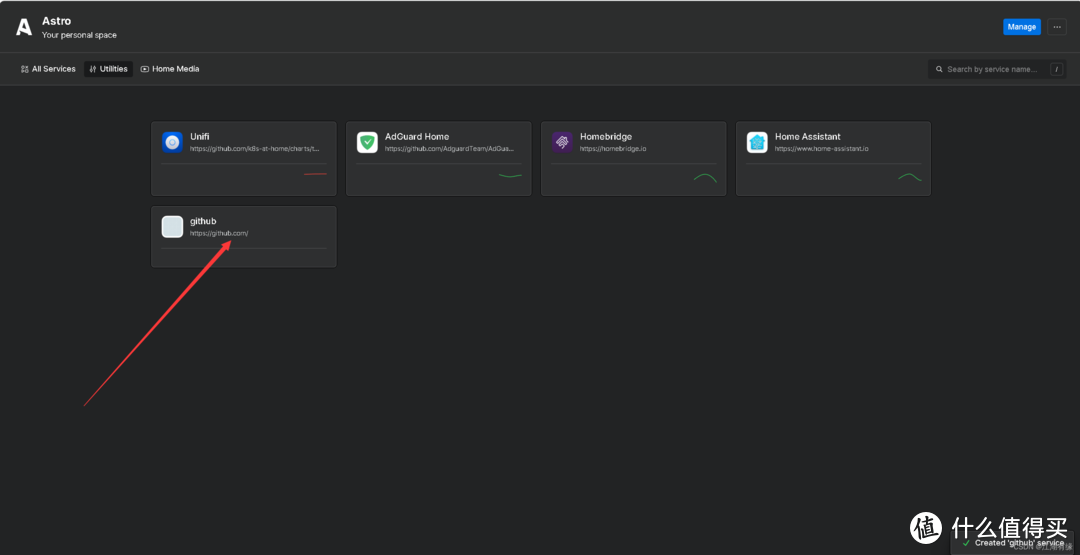
Task: Click the slash shortcut key badge
Action: [x=1056, y=69]
